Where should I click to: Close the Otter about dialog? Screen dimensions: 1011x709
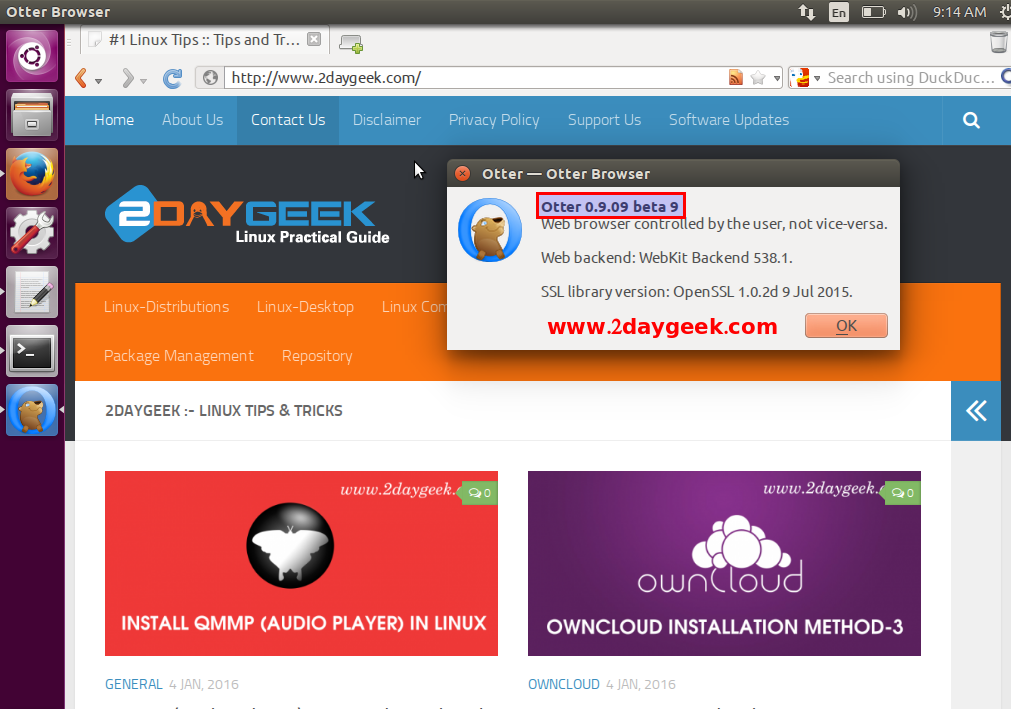point(462,173)
